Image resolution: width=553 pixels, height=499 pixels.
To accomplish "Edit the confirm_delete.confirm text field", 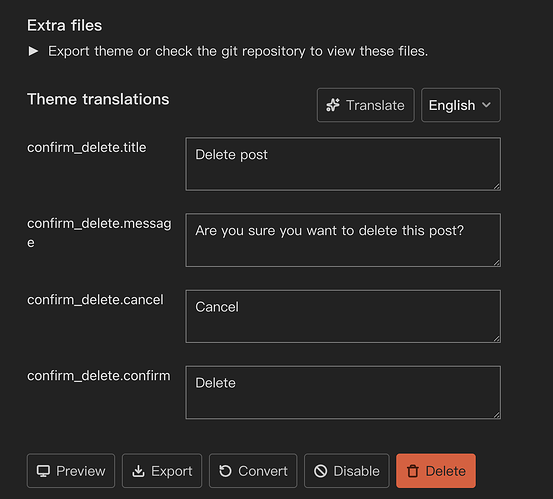I will (x=343, y=392).
